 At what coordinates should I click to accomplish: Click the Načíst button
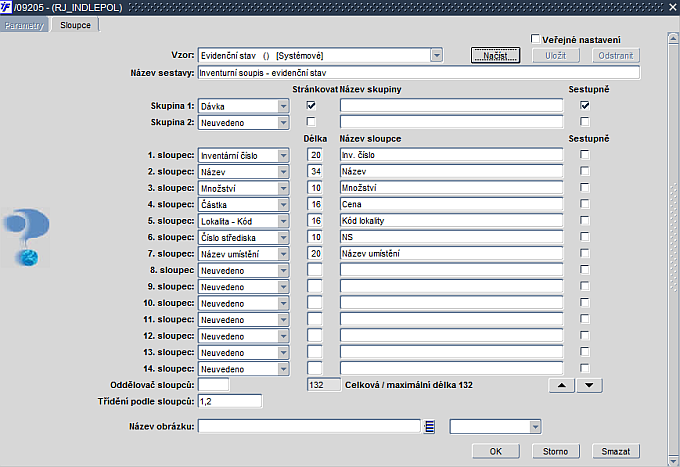point(495,56)
